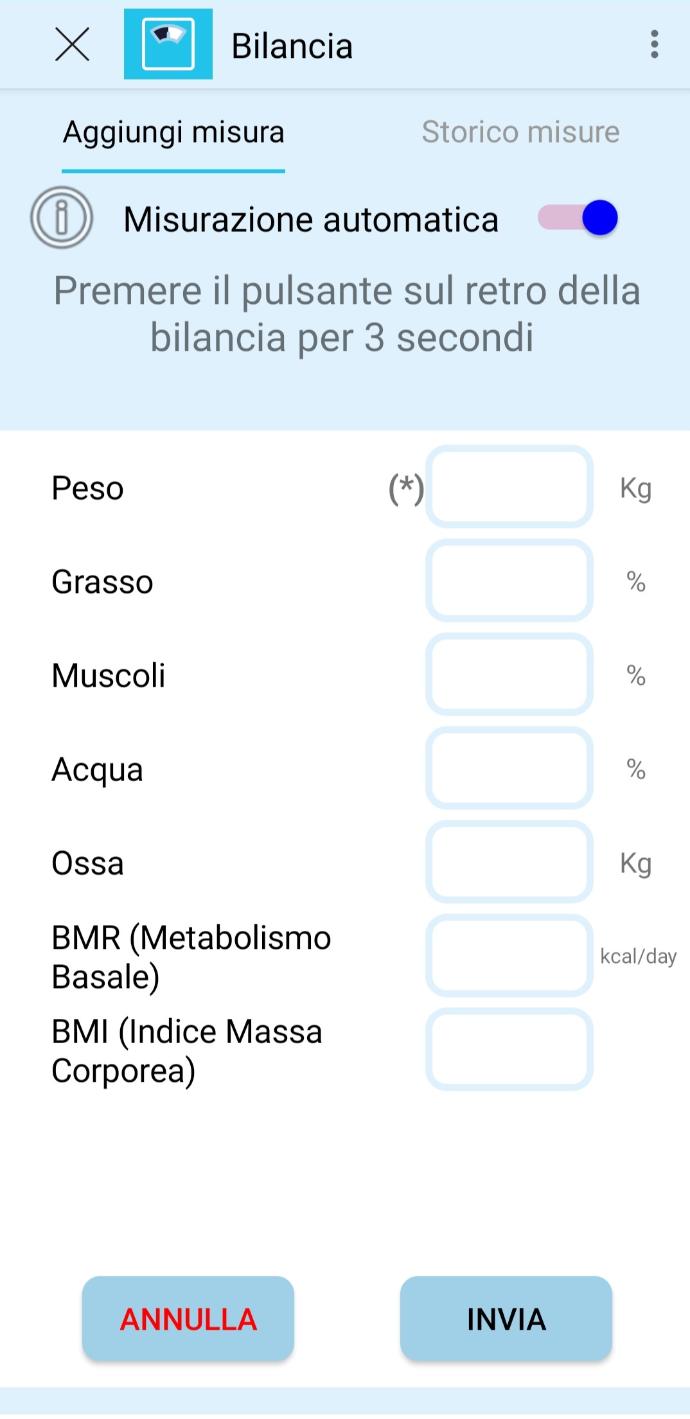
Task: Tap the Peso required asterisk marker
Action: click(406, 489)
